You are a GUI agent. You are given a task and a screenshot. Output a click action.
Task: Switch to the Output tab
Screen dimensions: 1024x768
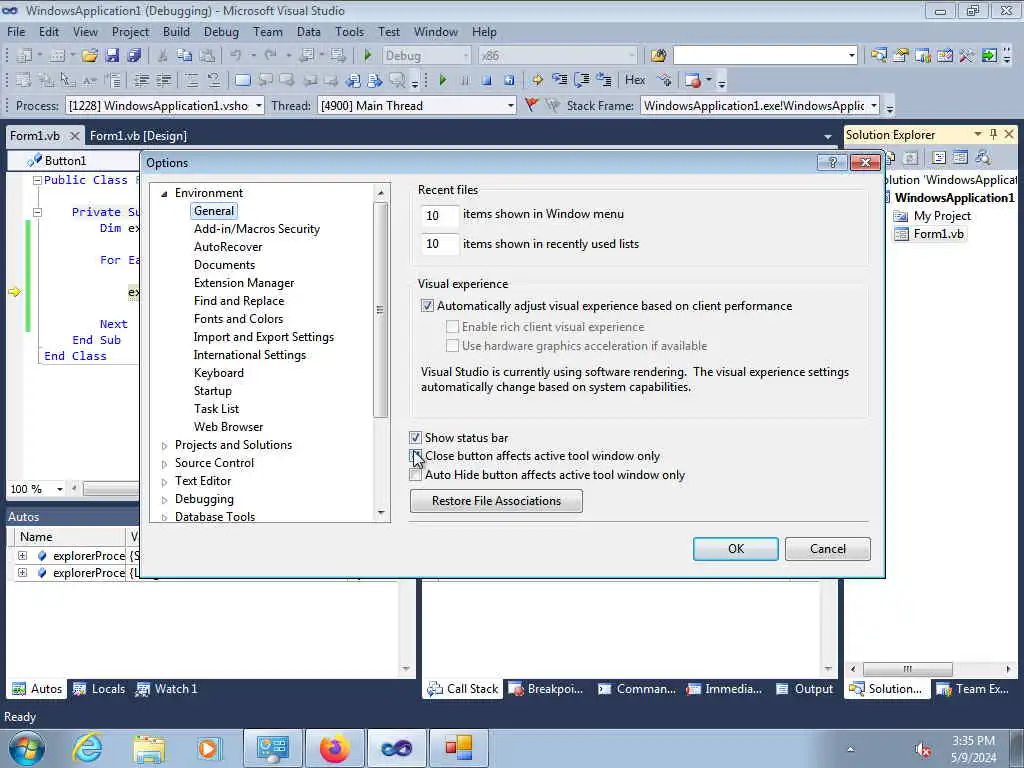click(x=805, y=688)
